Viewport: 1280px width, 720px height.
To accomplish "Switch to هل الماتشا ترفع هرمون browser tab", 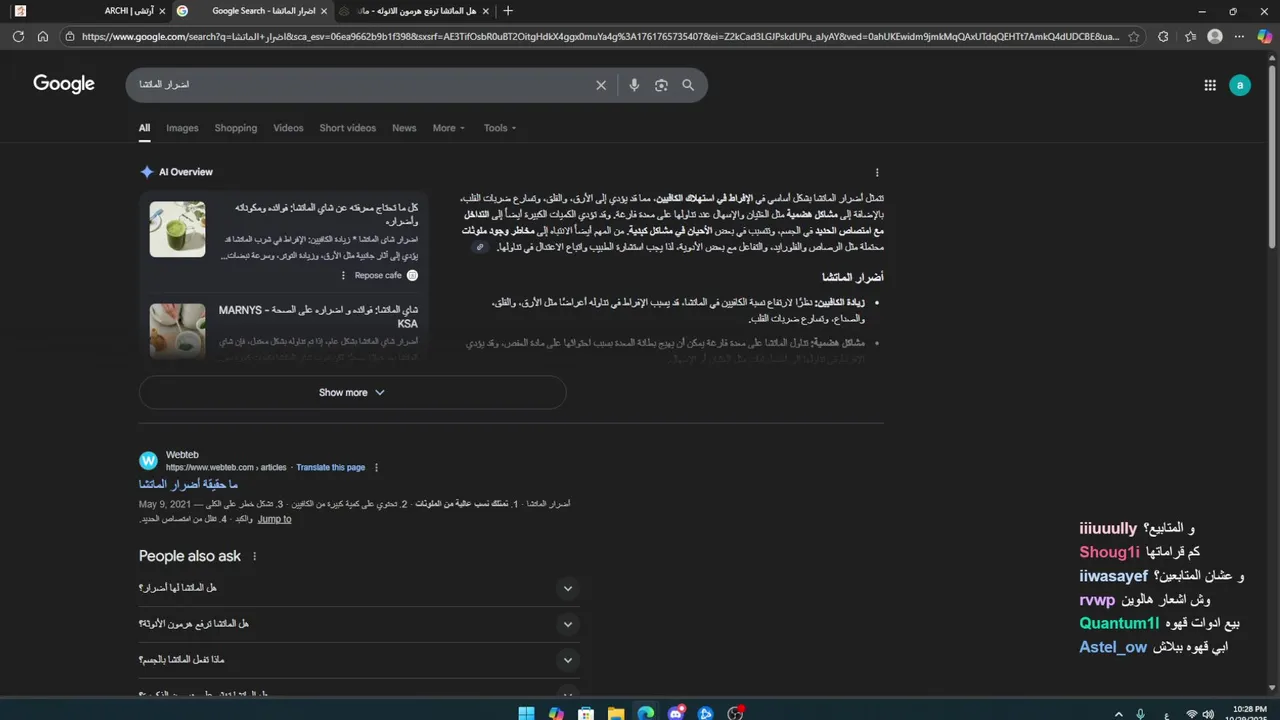I will (x=414, y=11).
